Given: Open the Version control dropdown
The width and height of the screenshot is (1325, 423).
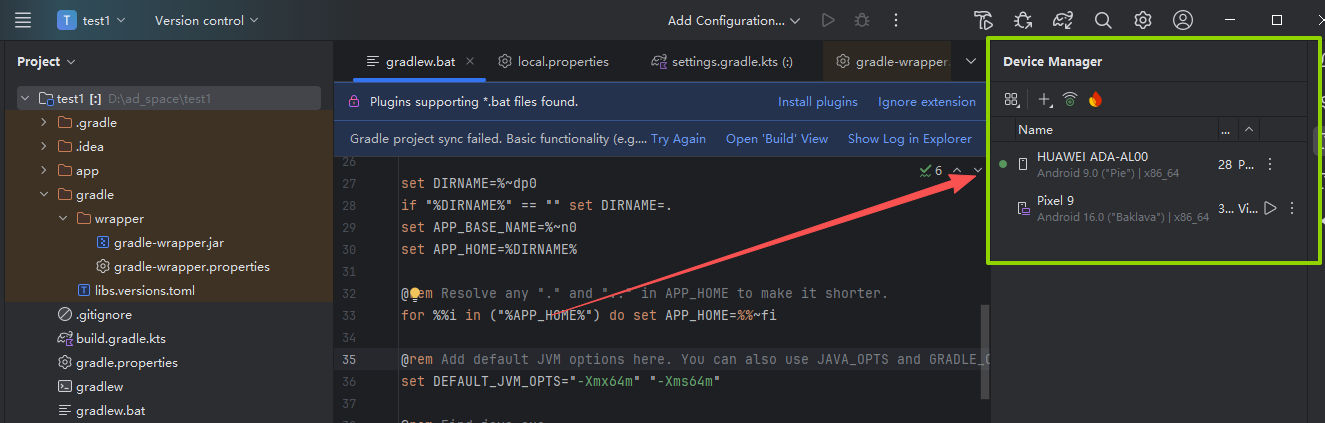Looking at the screenshot, I should 206,20.
